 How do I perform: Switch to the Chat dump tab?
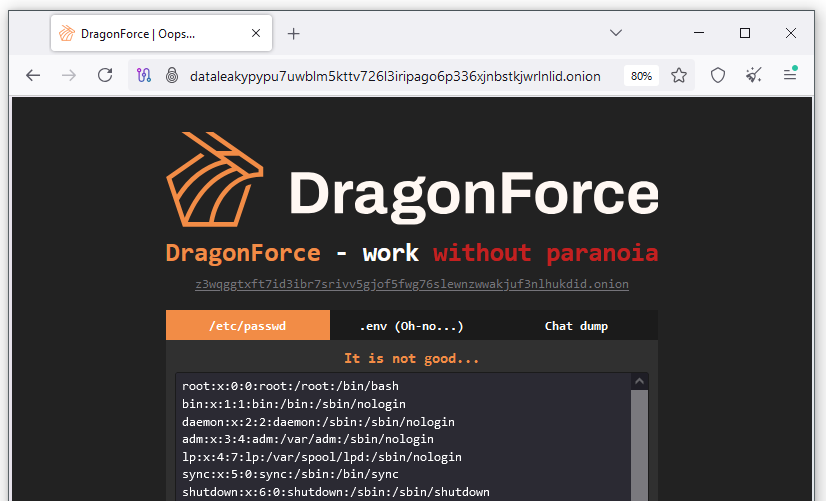coord(576,326)
